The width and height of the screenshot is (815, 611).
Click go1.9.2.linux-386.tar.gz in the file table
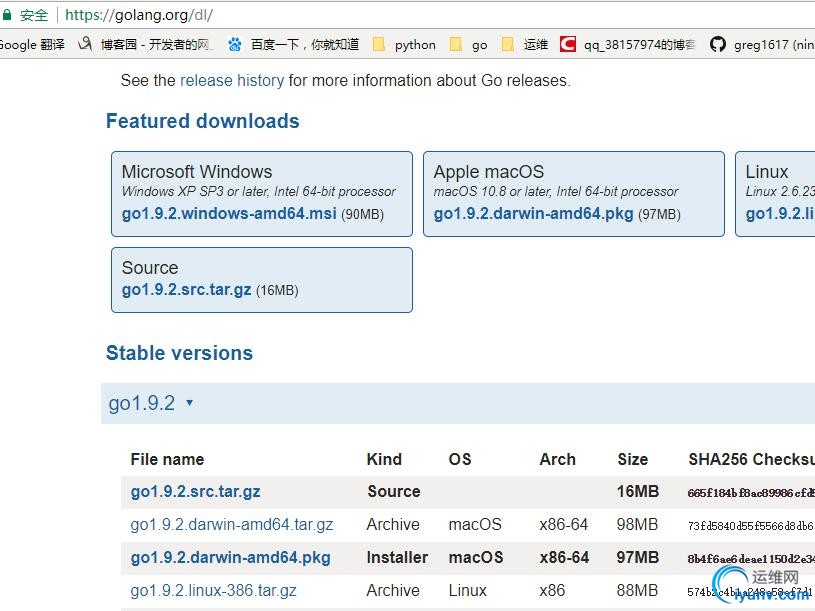coord(214,591)
